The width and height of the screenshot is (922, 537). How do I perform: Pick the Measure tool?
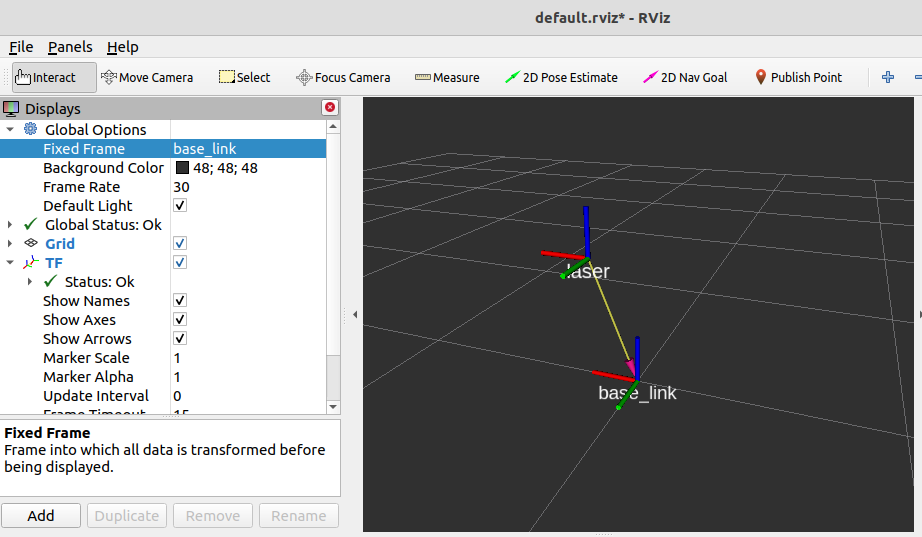pos(447,77)
